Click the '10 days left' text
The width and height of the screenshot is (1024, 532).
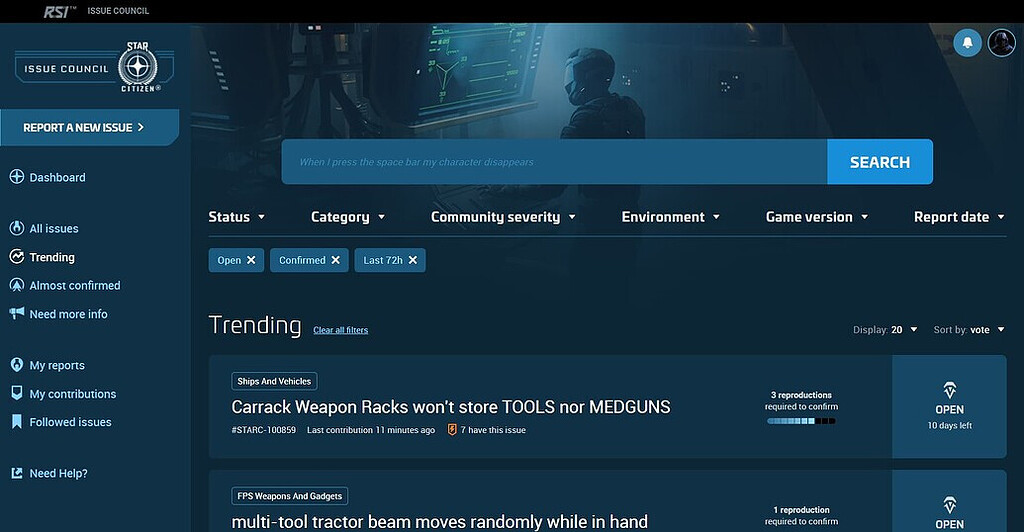tap(950, 426)
